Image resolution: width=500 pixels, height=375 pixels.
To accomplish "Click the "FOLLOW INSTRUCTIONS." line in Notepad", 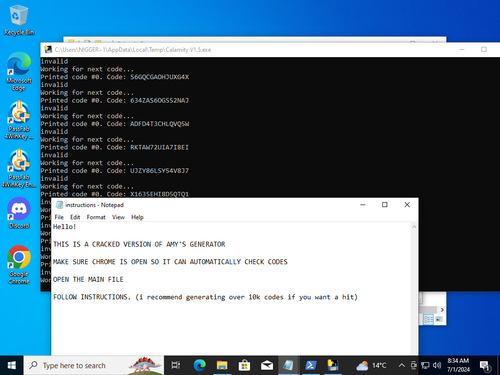I will (205, 297).
